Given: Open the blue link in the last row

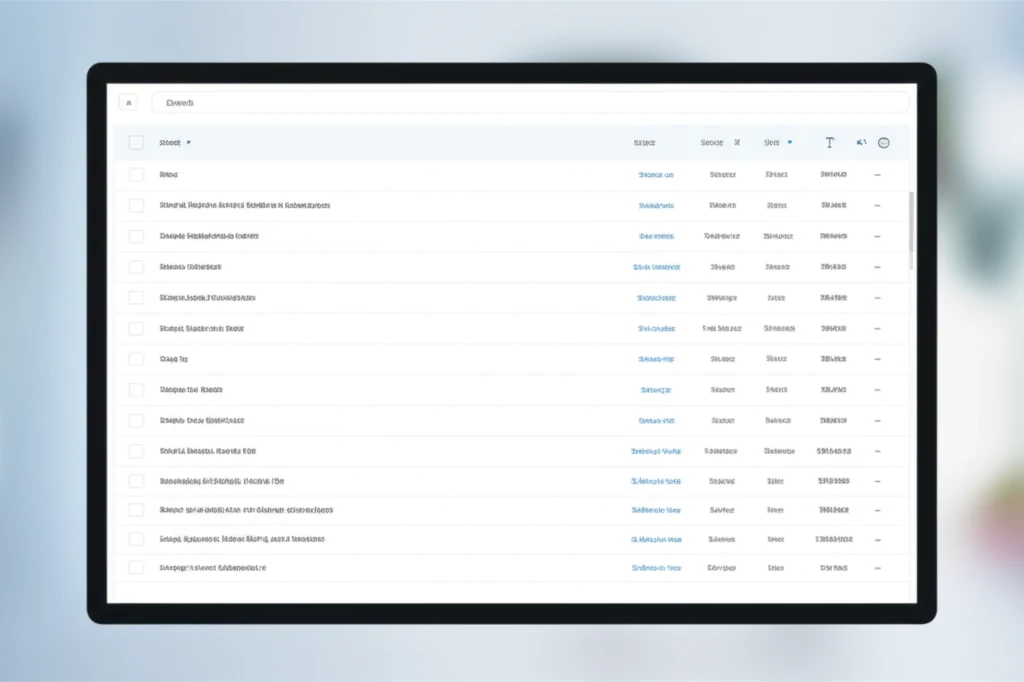Looking at the screenshot, I should coord(656,568).
